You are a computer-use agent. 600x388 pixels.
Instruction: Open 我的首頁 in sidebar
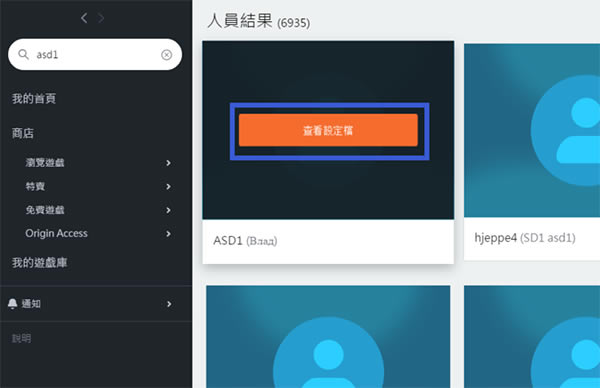tap(34, 99)
